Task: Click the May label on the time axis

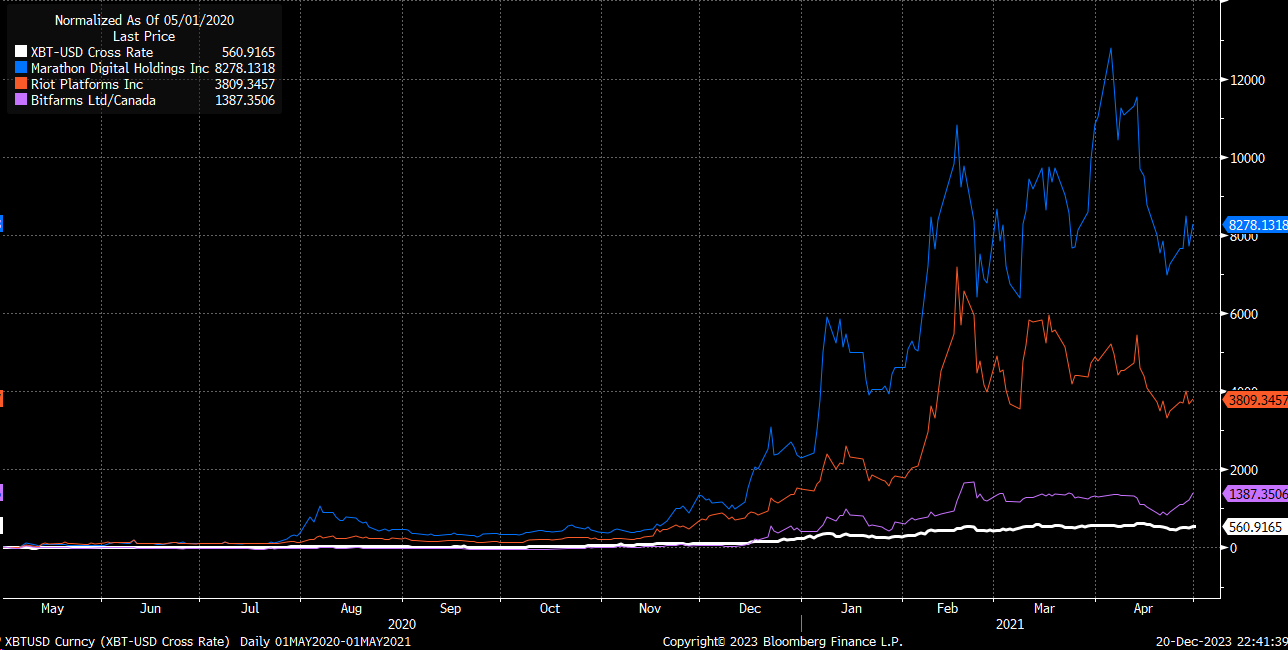Action: click(x=51, y=608)
